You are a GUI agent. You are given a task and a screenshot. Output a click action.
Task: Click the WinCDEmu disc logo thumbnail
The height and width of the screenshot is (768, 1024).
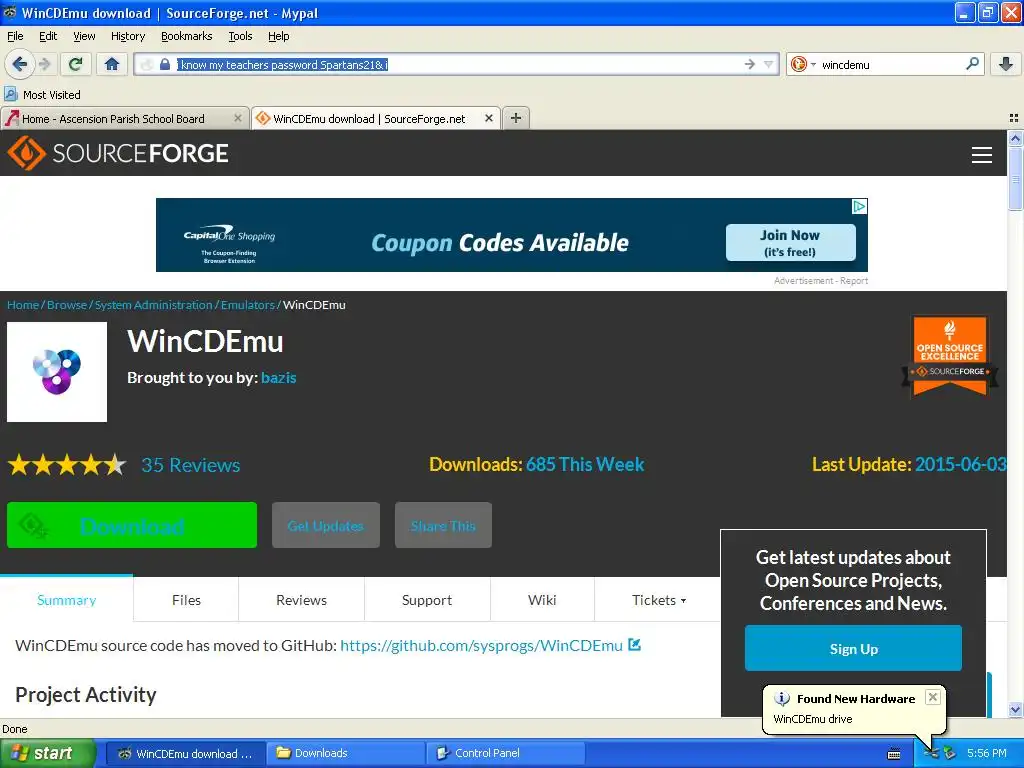(x=57, y=372)
